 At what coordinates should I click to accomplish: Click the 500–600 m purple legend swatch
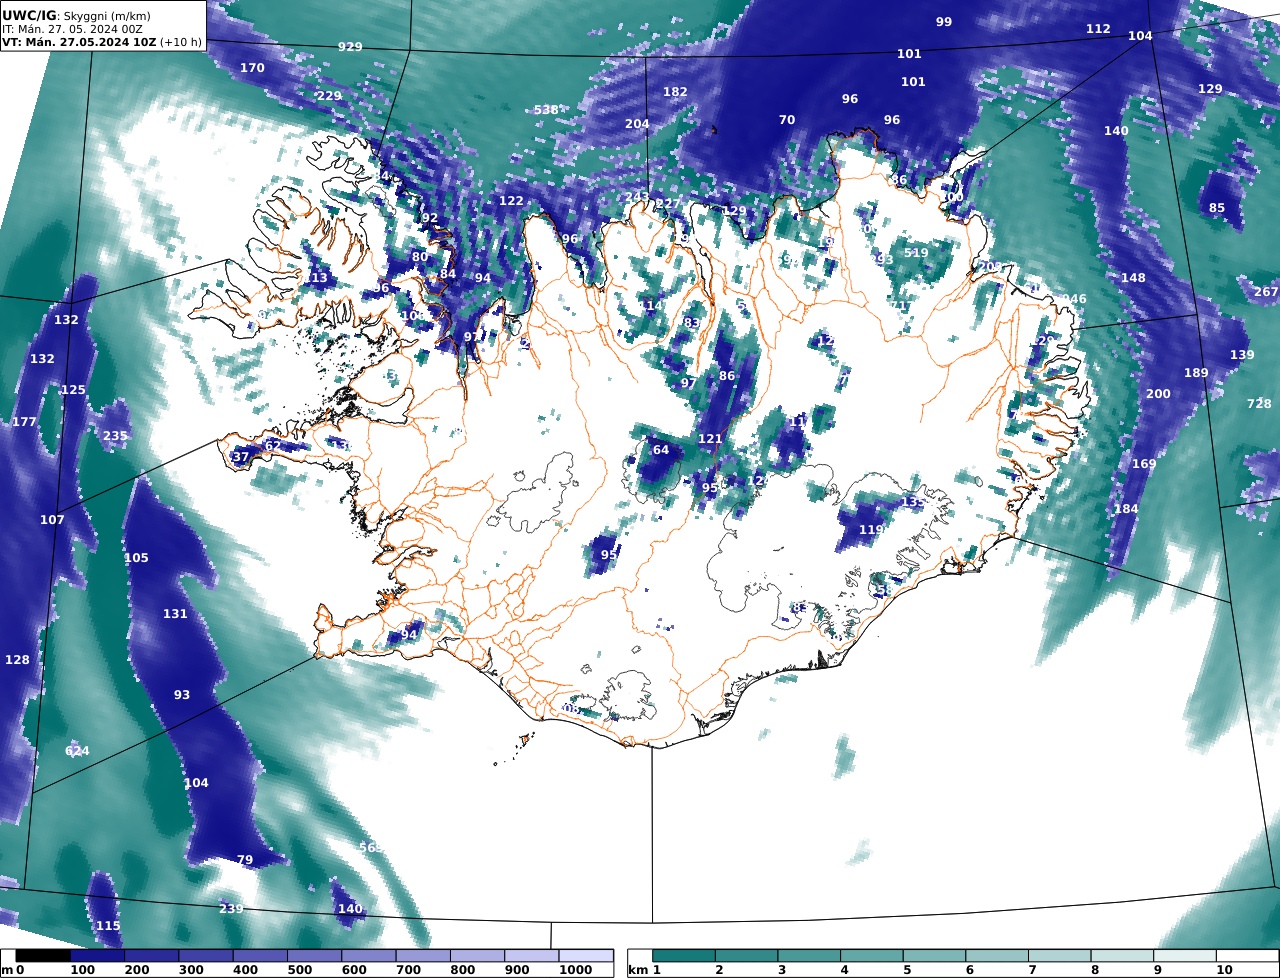[314, 956]
